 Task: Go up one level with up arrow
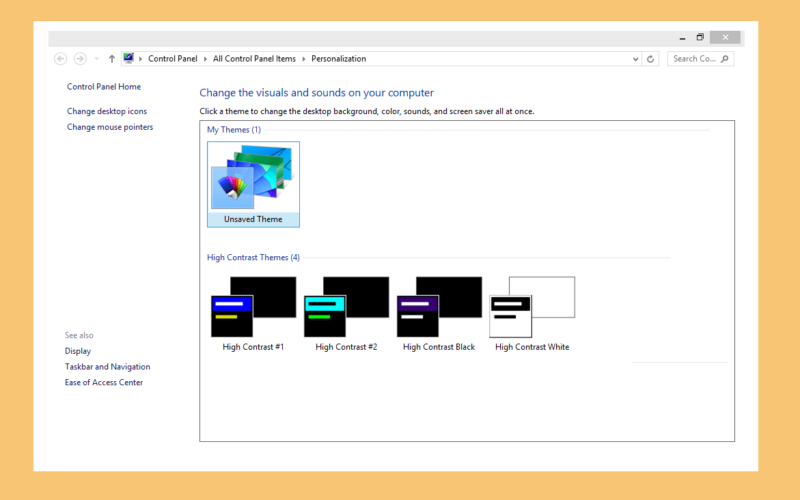[x=111, y=59]
